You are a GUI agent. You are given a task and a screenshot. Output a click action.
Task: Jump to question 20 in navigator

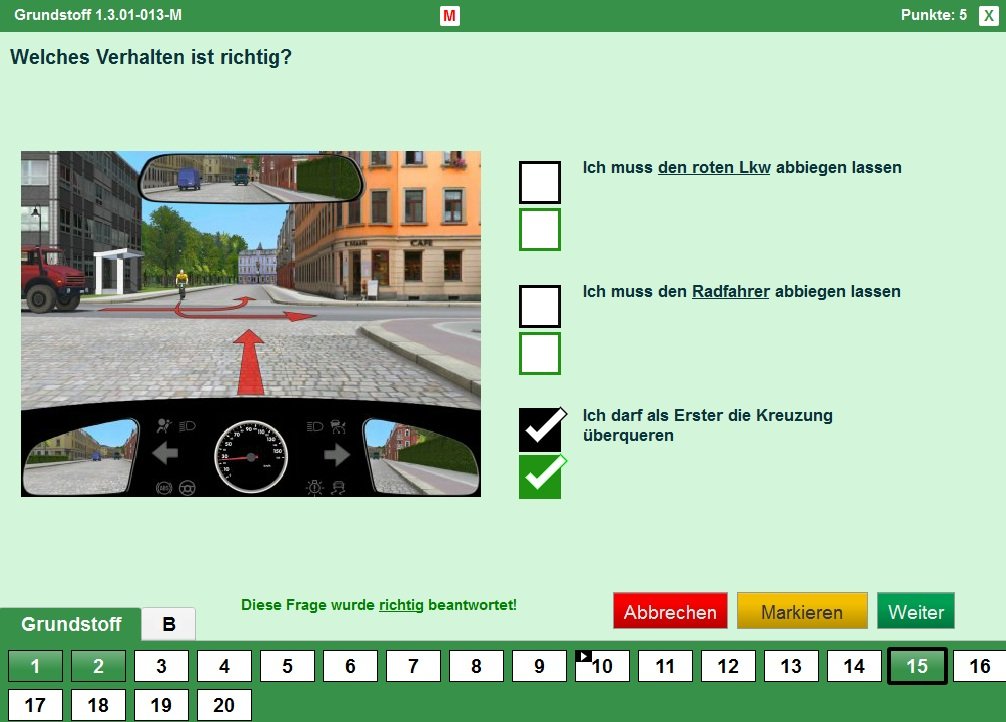224,705
